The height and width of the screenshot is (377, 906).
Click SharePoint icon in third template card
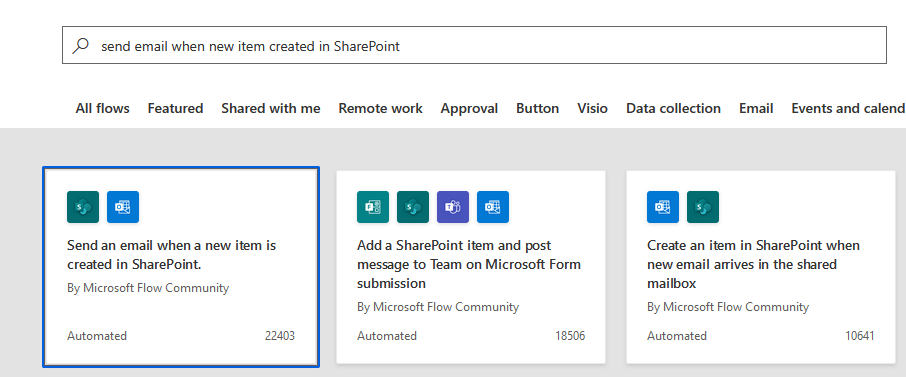pos(703,207)
